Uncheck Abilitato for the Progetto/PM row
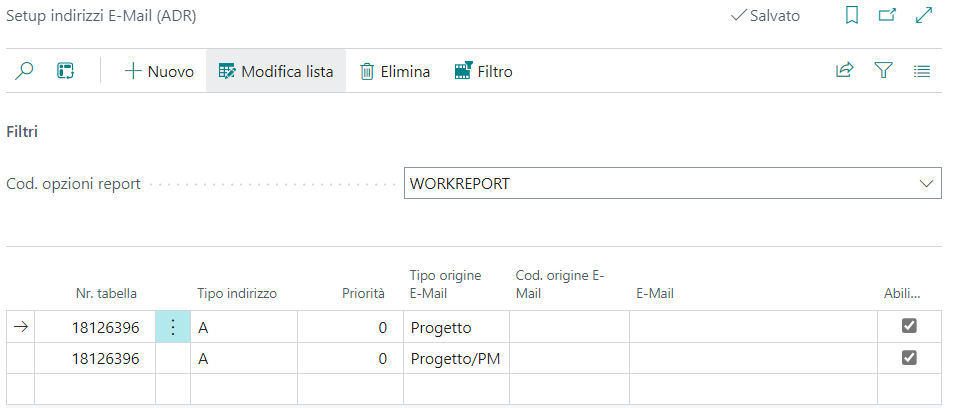 (x=909, y=358)
